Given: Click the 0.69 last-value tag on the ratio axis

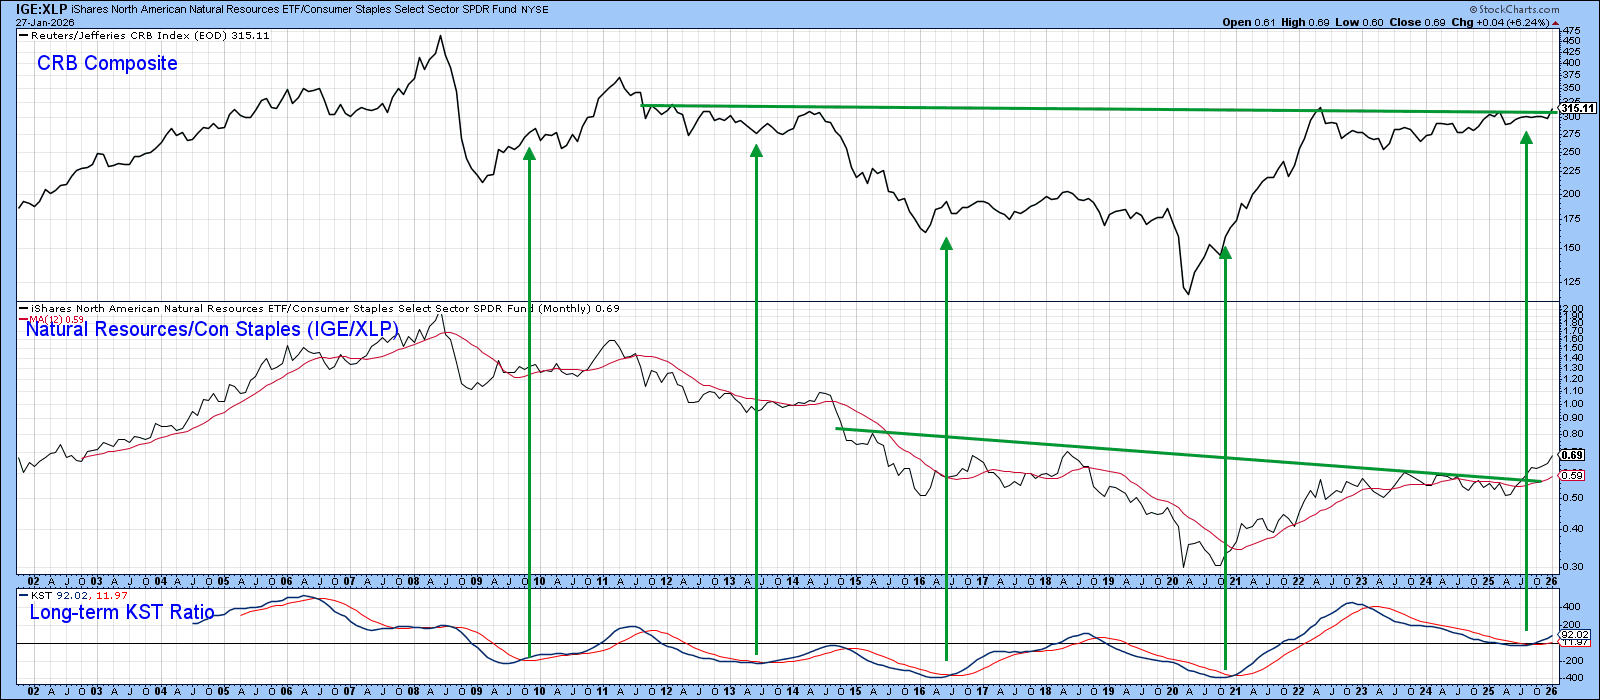Looking at the screenshot, I should click(x=1572, y=455).
